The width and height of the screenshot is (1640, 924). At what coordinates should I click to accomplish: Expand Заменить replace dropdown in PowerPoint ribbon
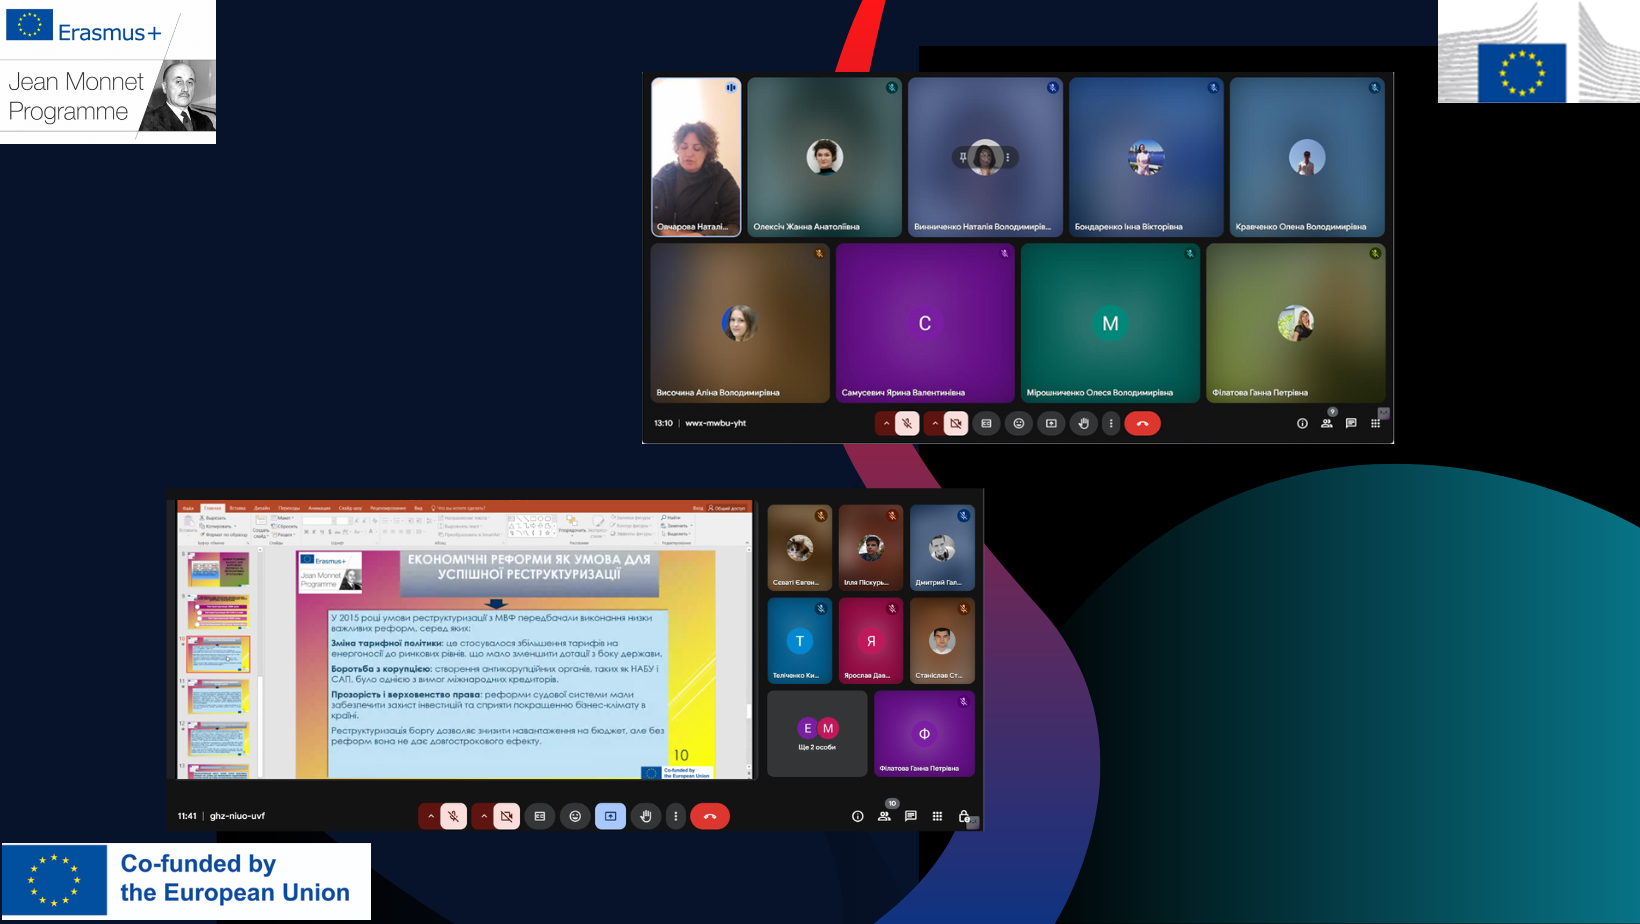(676, 526)
